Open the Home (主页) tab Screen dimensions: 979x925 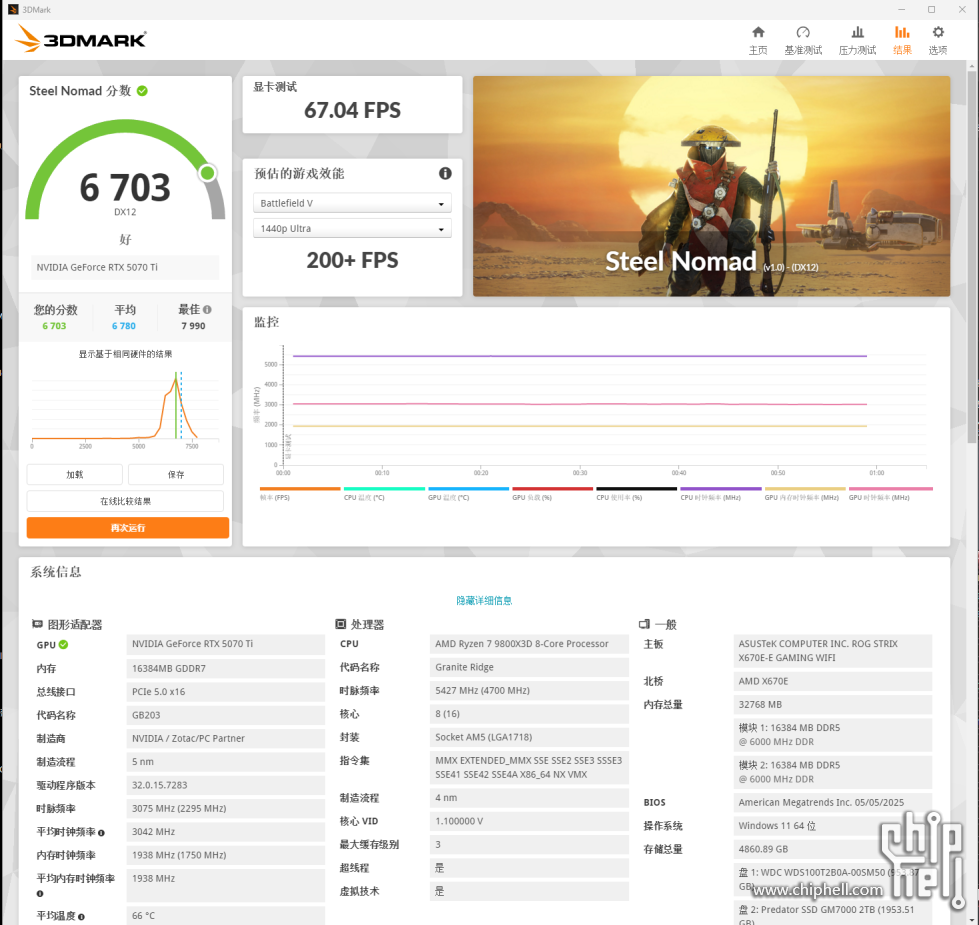tap(757, 40)
